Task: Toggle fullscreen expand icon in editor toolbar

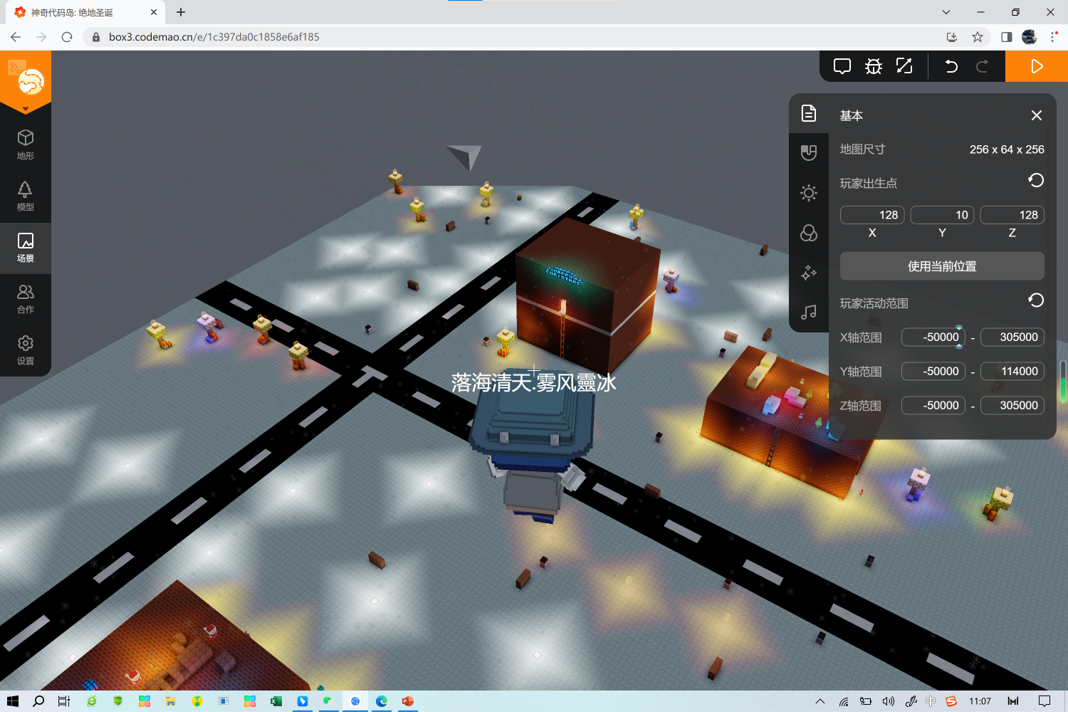Action: click(904, 66)
